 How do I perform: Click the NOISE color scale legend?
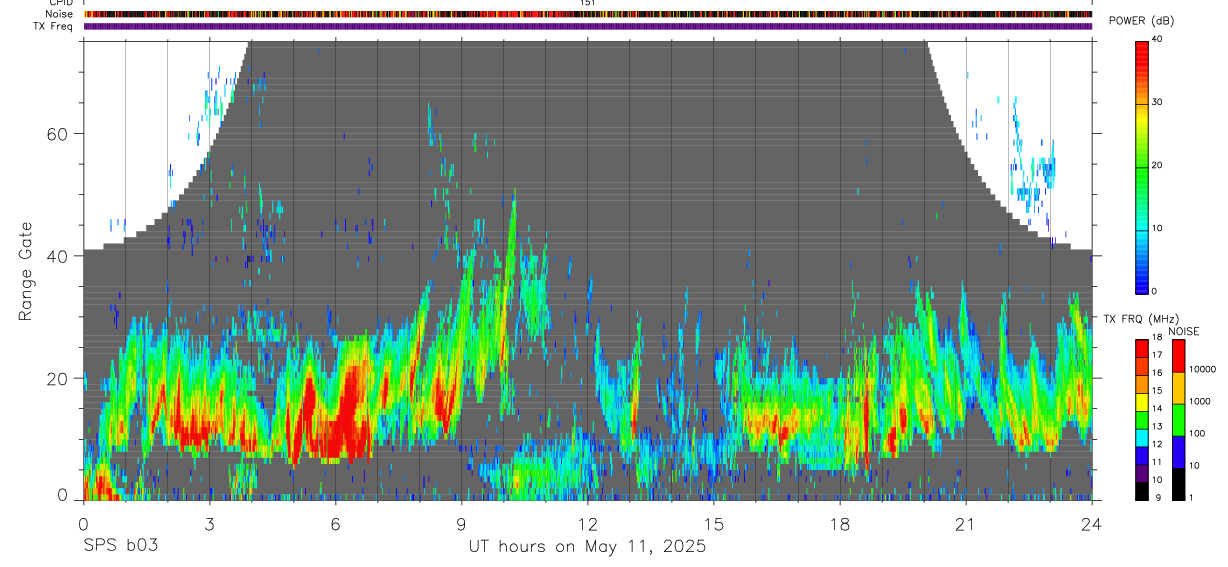pyautogui.click(x=1178, y=420)
